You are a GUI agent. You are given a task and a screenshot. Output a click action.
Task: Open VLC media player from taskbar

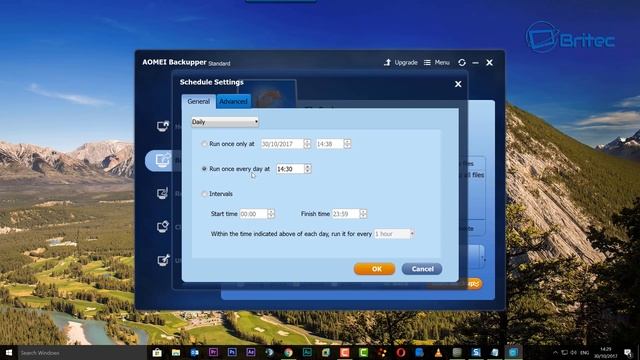point(438,353)
